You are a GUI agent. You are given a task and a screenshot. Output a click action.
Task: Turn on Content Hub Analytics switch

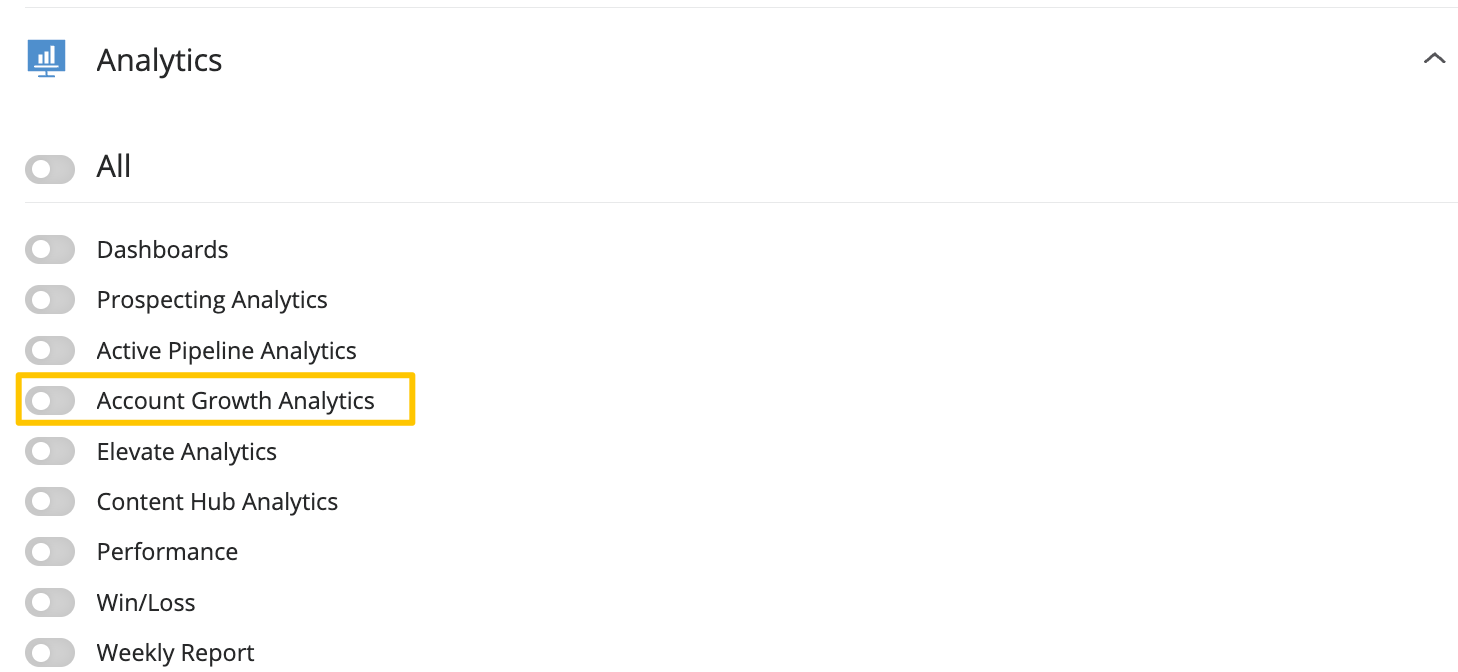pyautogui.click(x=50, y=502)
